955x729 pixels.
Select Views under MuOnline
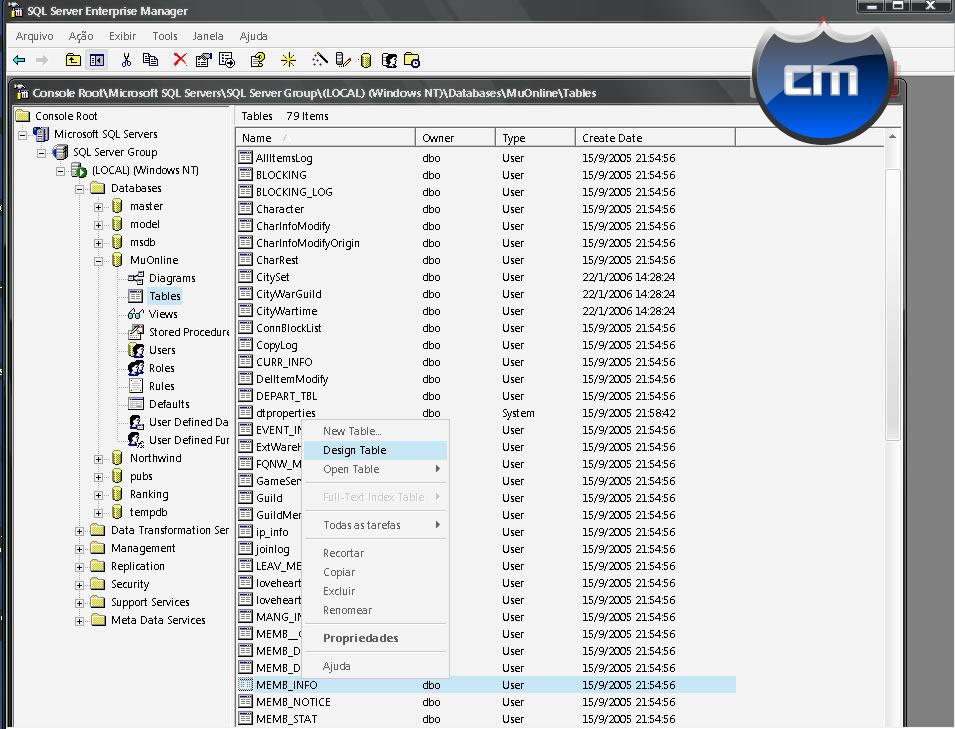pos(163,314)
